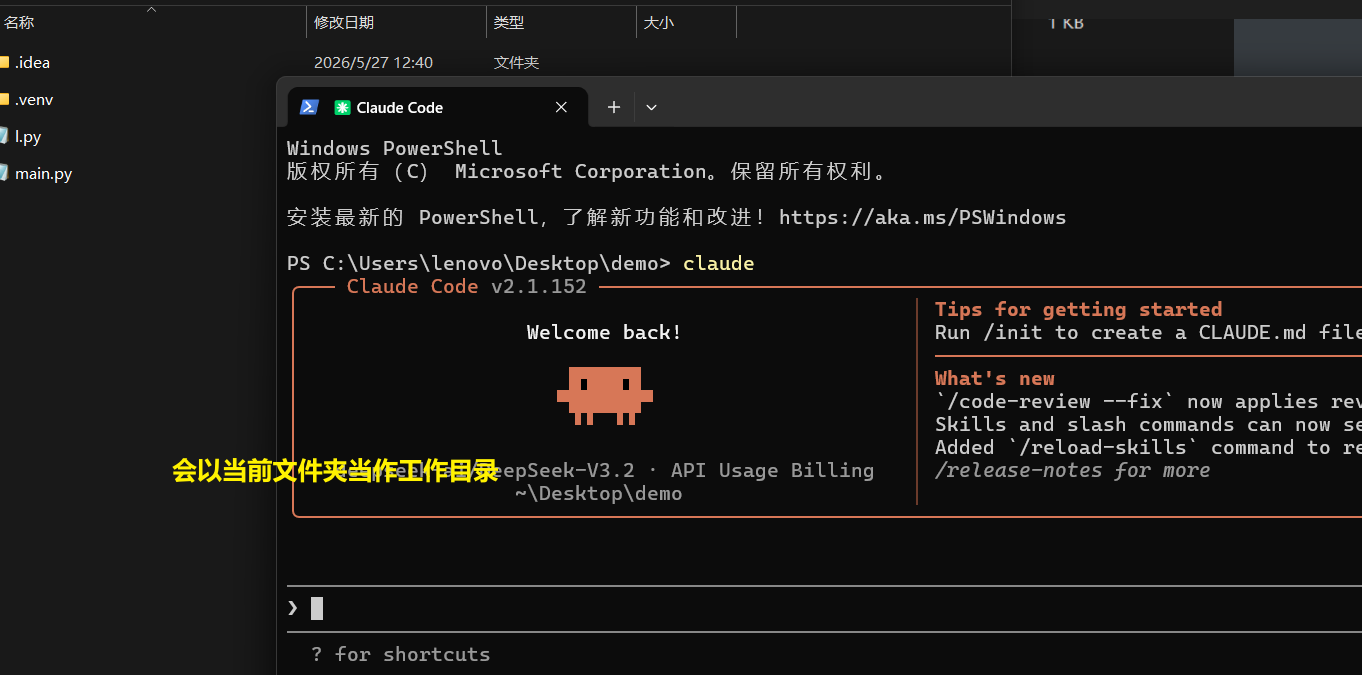Click the typed 'claude' command text
Image resolution: width=1362 pixels, height=675 pixels.
point(718,263)
